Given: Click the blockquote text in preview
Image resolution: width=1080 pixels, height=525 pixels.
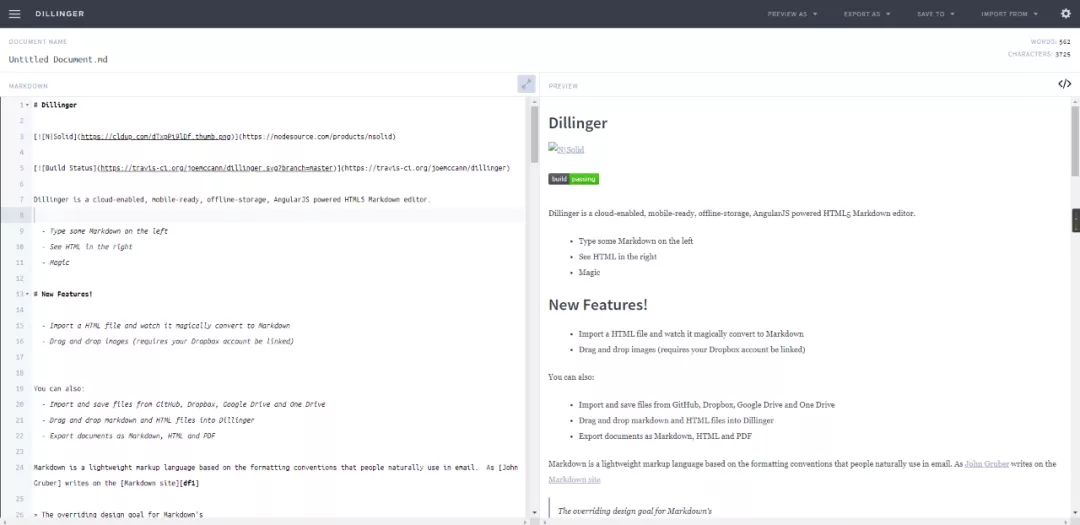Looking at the screenshot, I should pos(634,511).
